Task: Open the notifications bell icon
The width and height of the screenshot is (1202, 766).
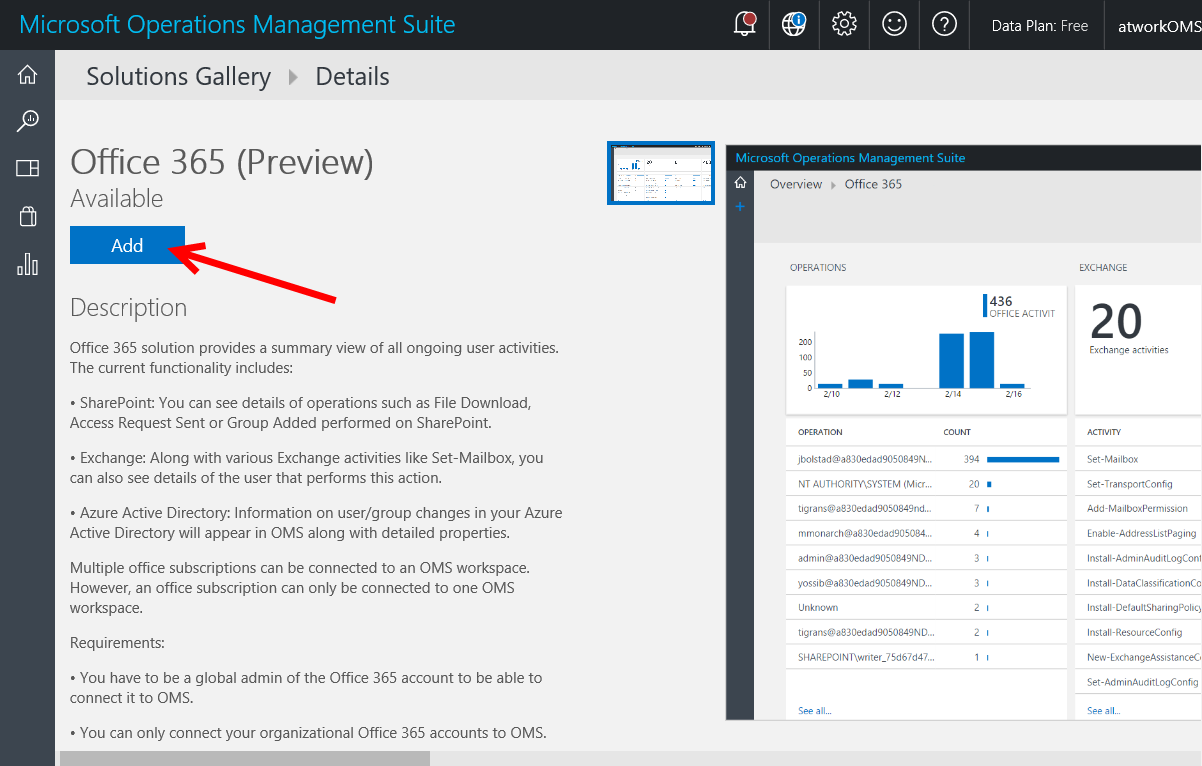Action: tap(744, 25)
